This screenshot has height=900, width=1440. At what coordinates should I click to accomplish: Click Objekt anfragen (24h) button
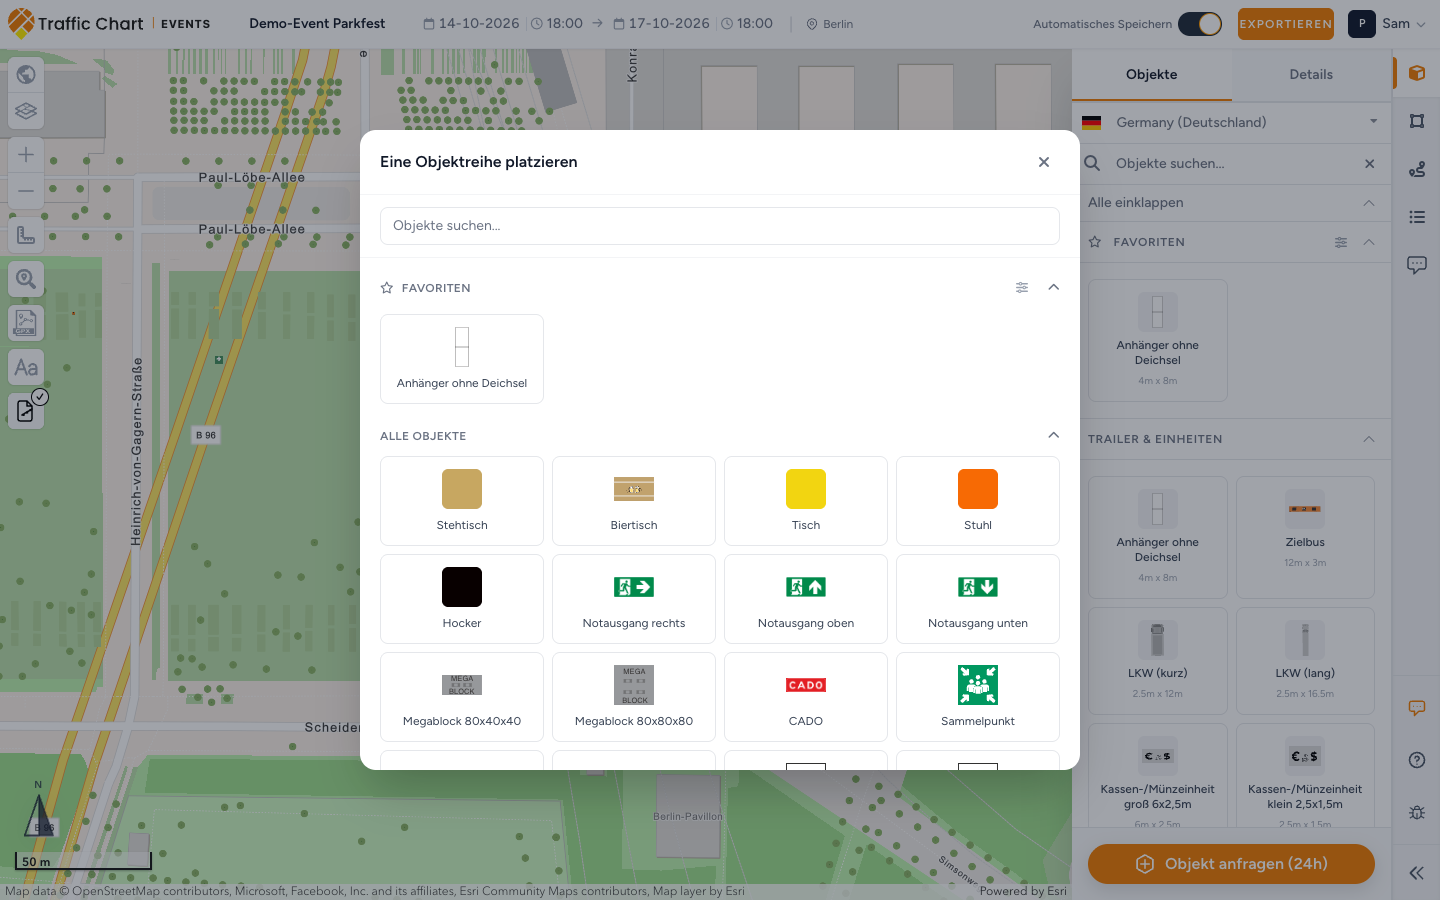1231,864
